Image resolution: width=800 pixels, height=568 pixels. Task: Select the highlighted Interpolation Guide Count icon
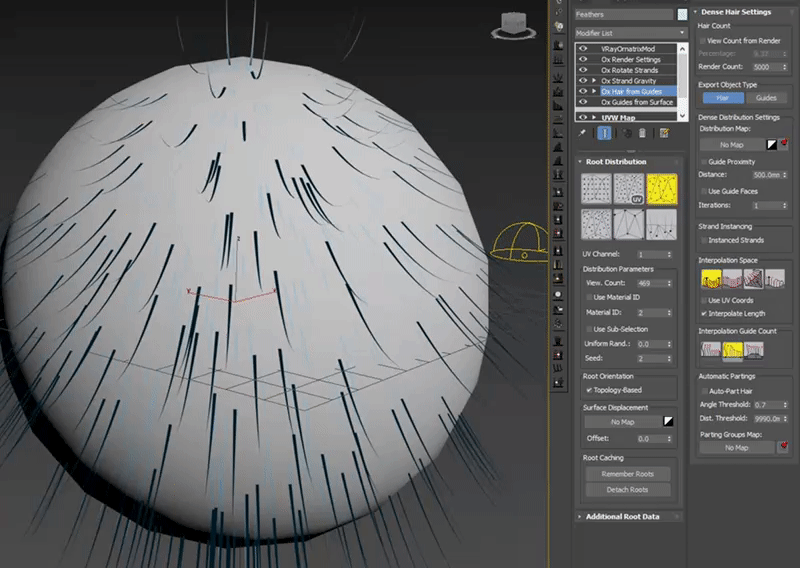point(734,348)
